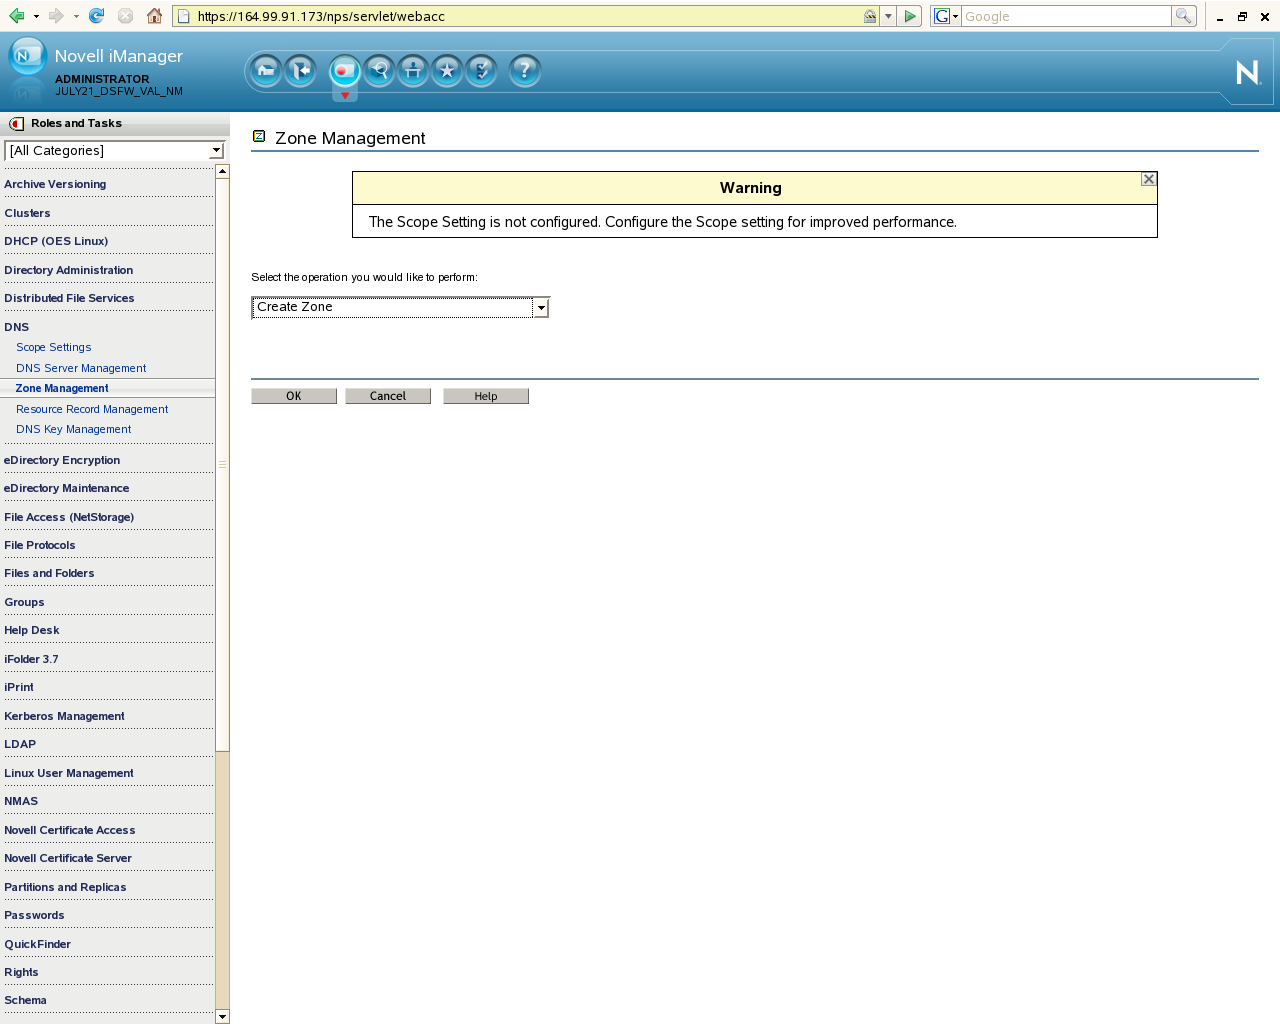
Task: Open the Create Zone operation dropdown
Action: coord(400,307)
